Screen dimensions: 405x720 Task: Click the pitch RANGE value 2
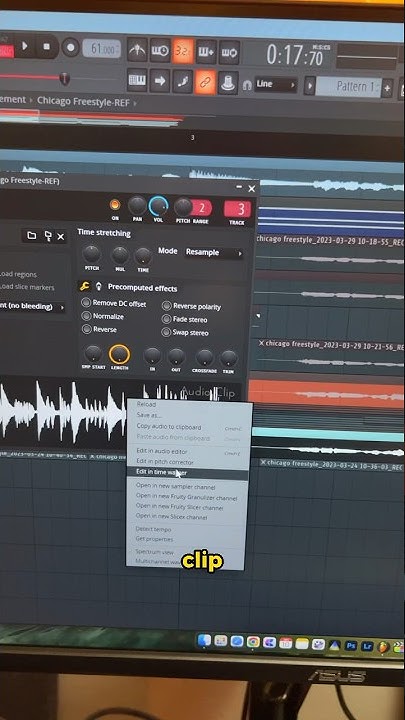click(201, 208)
